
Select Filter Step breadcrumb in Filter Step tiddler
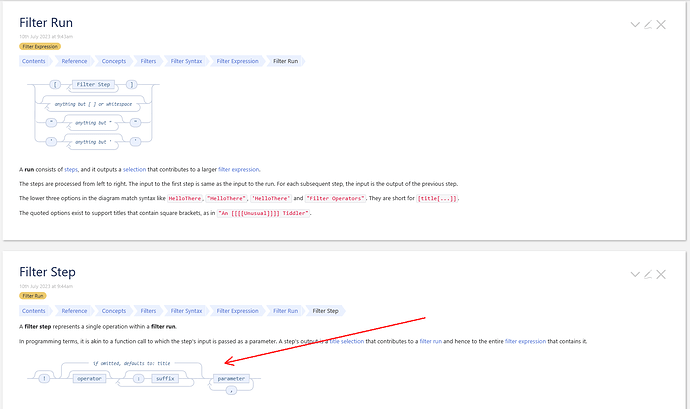[326, 311]
